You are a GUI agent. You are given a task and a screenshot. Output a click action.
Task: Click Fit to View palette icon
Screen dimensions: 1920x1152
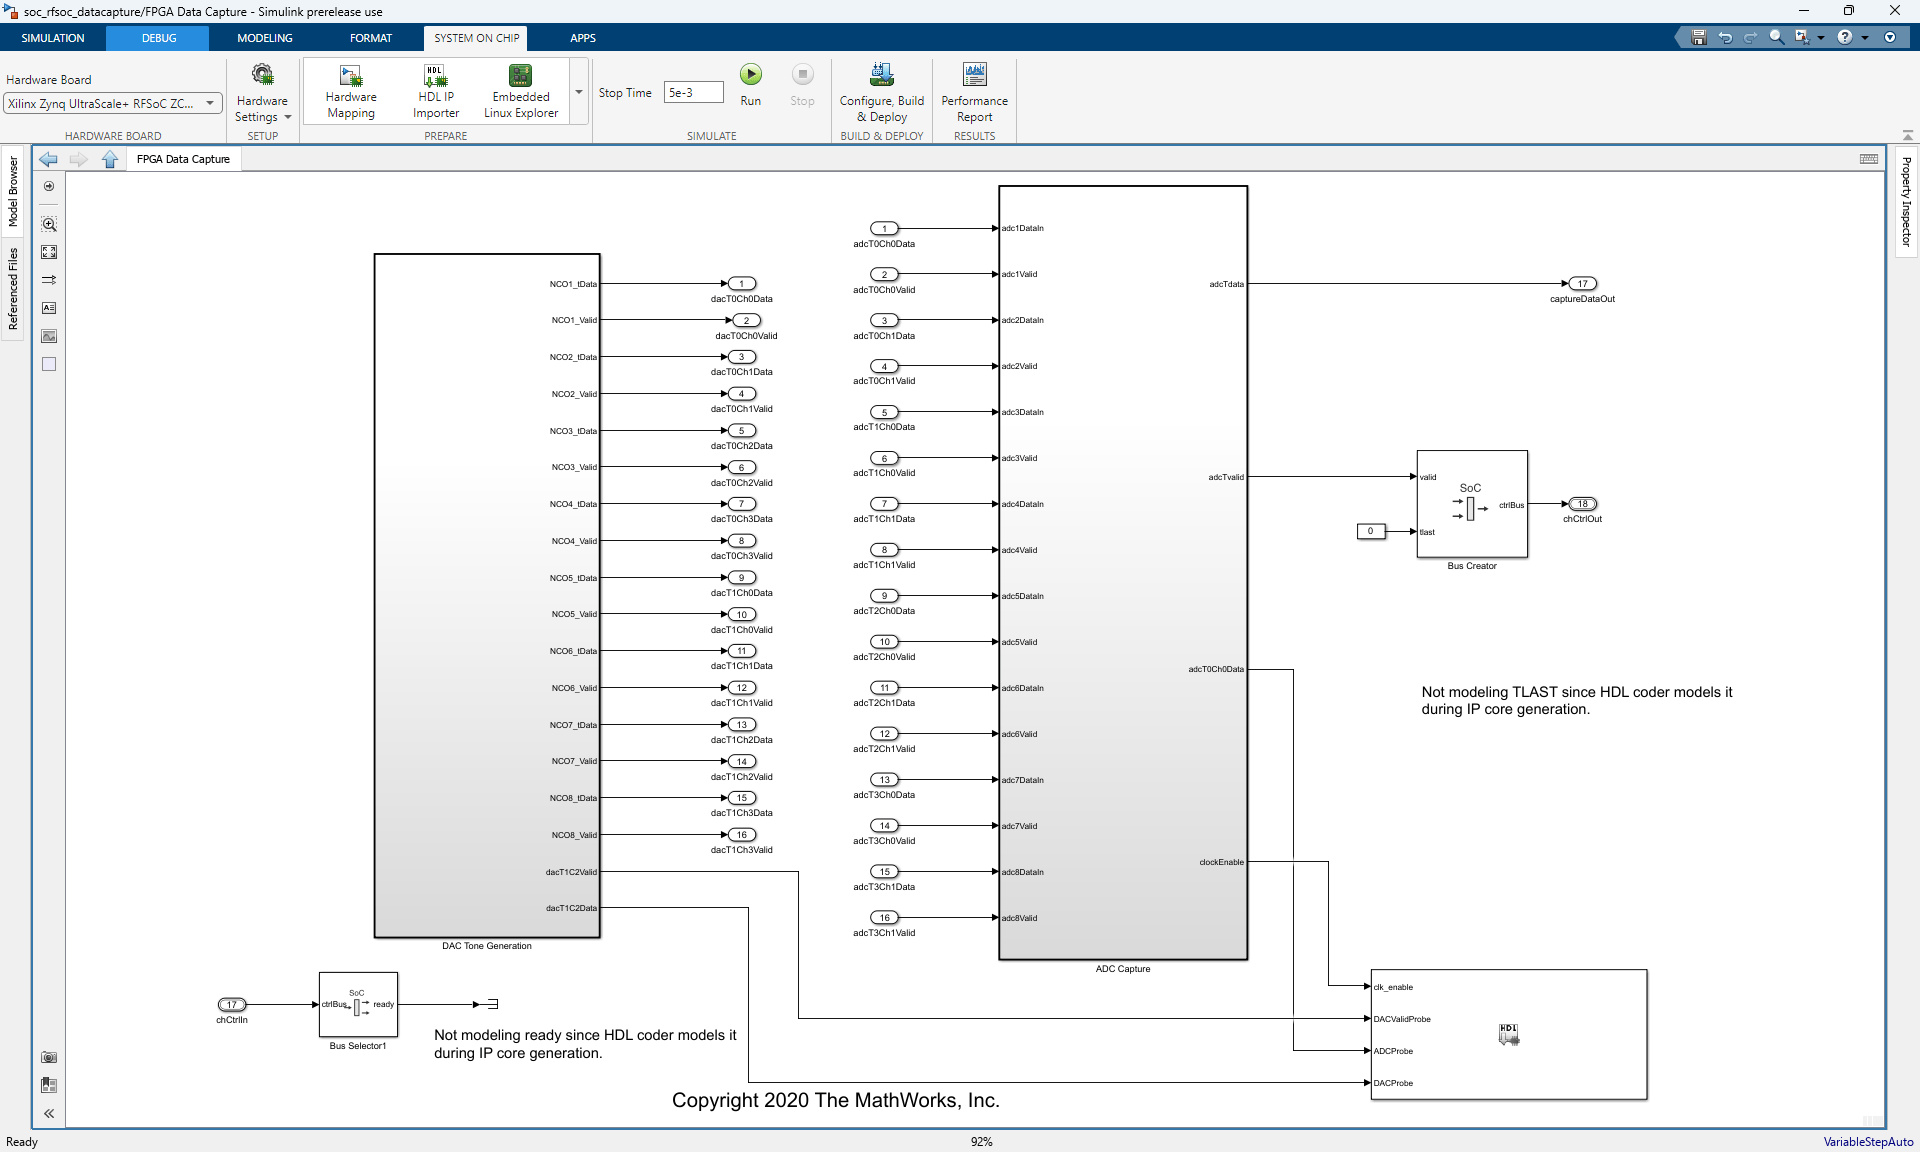[49, 252]
